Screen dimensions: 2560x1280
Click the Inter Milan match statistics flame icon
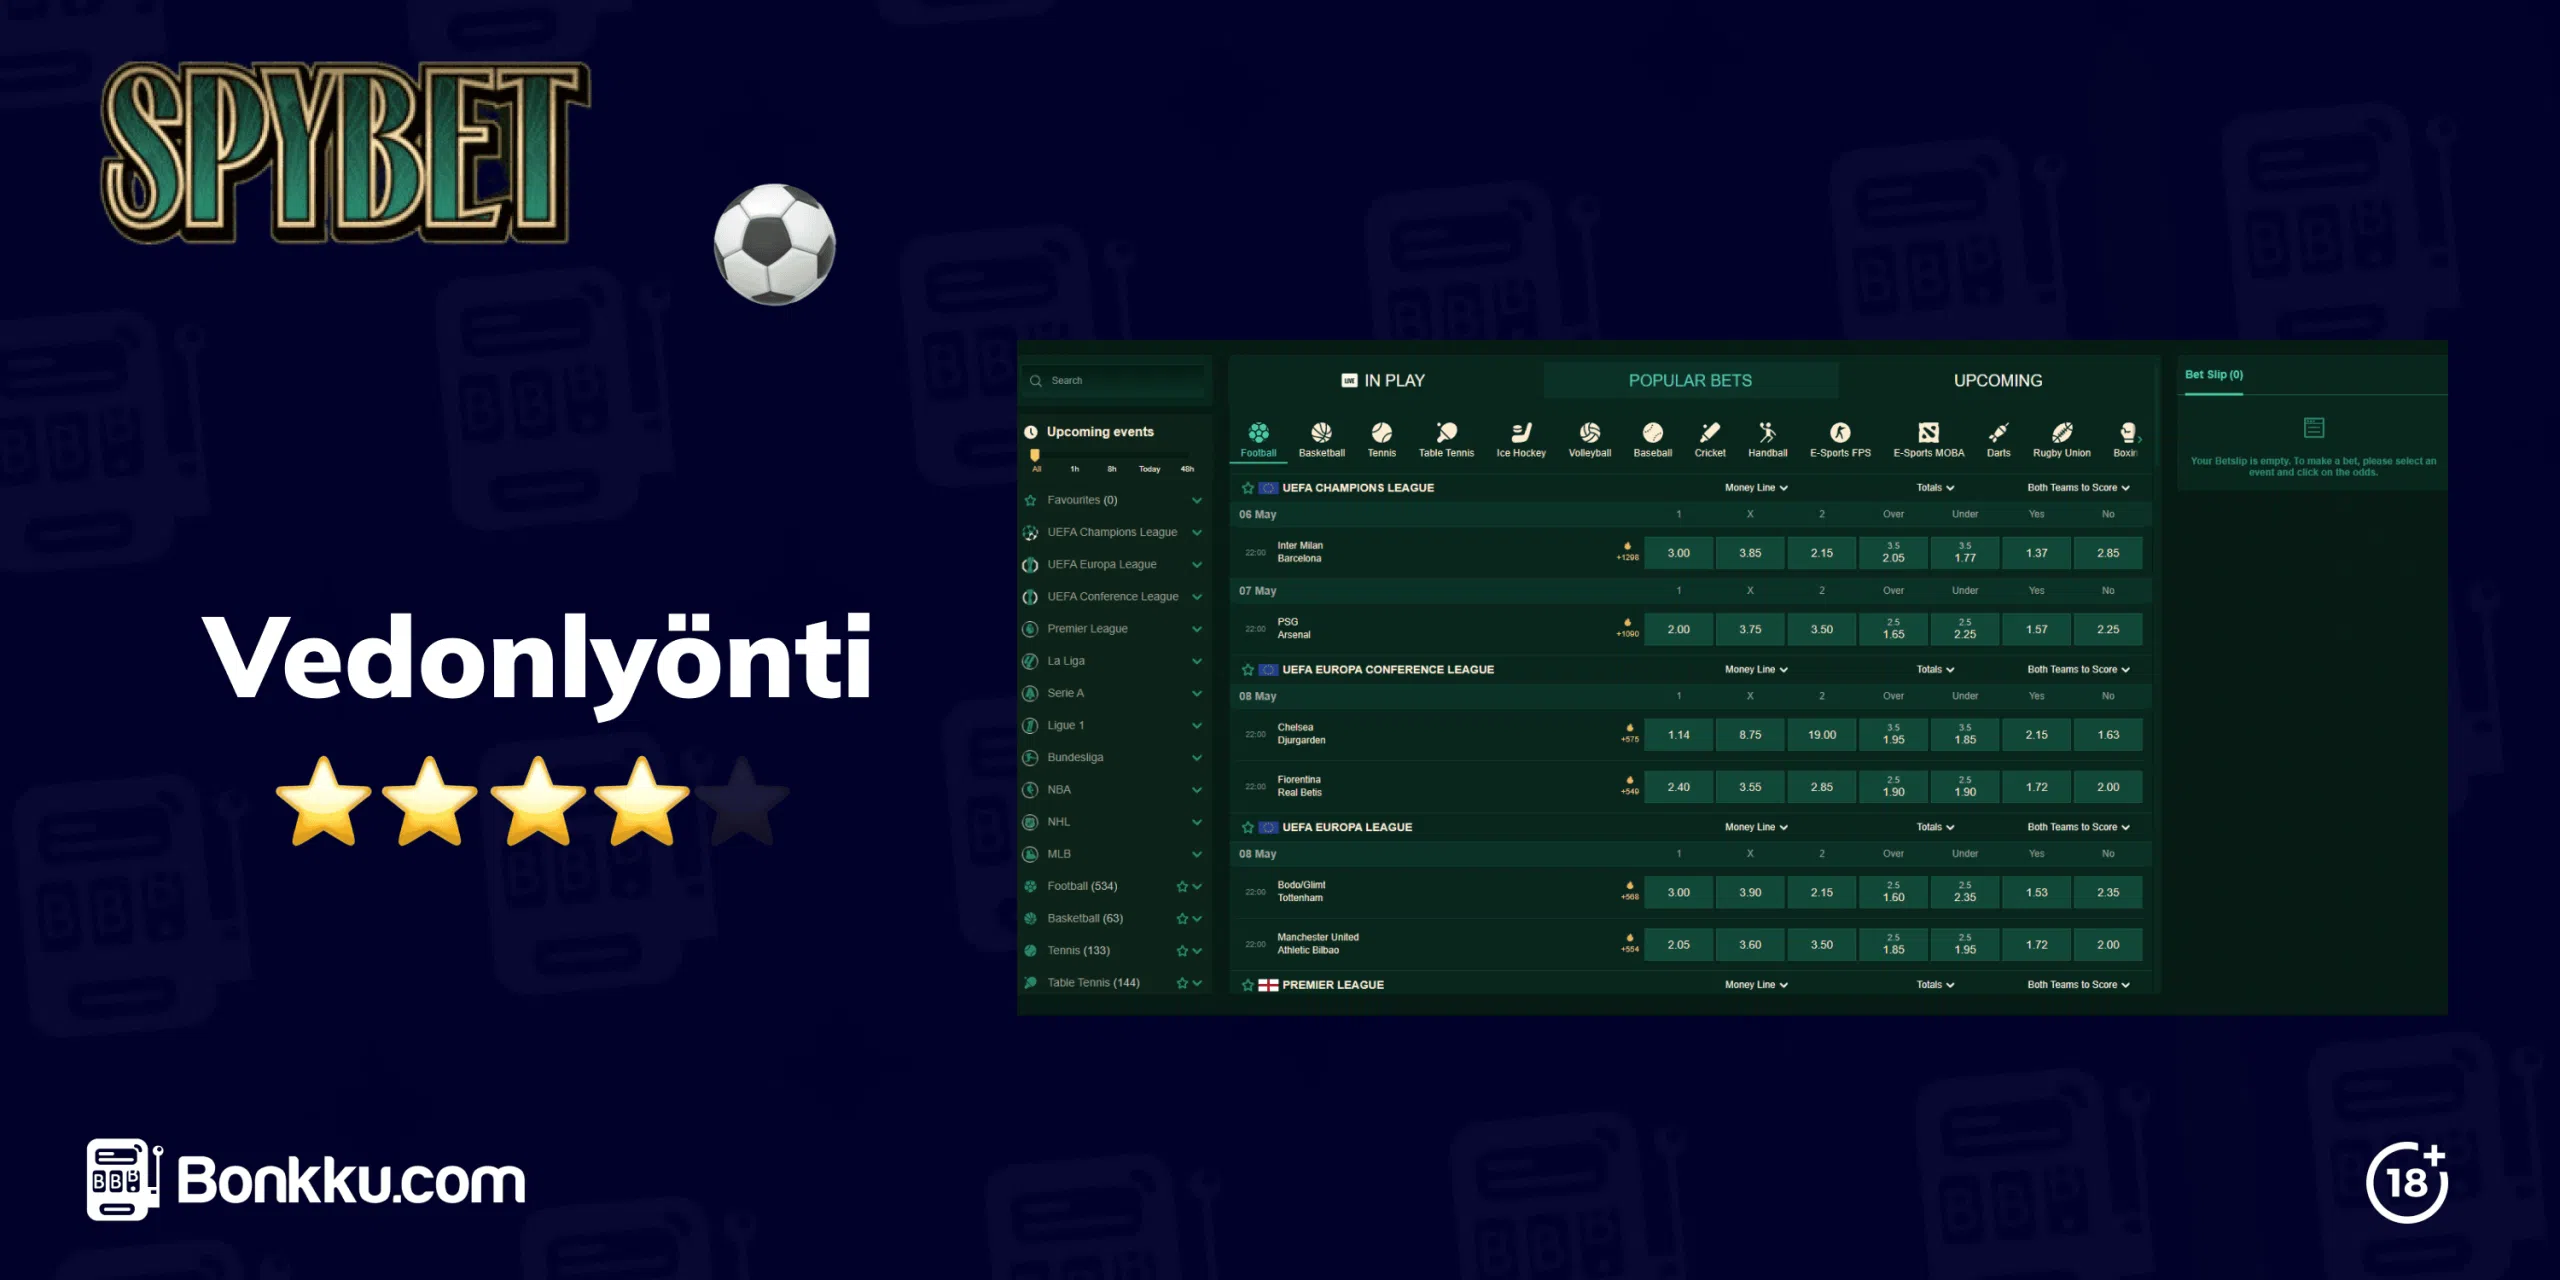pyautogui.click(x=1627, y=546)
